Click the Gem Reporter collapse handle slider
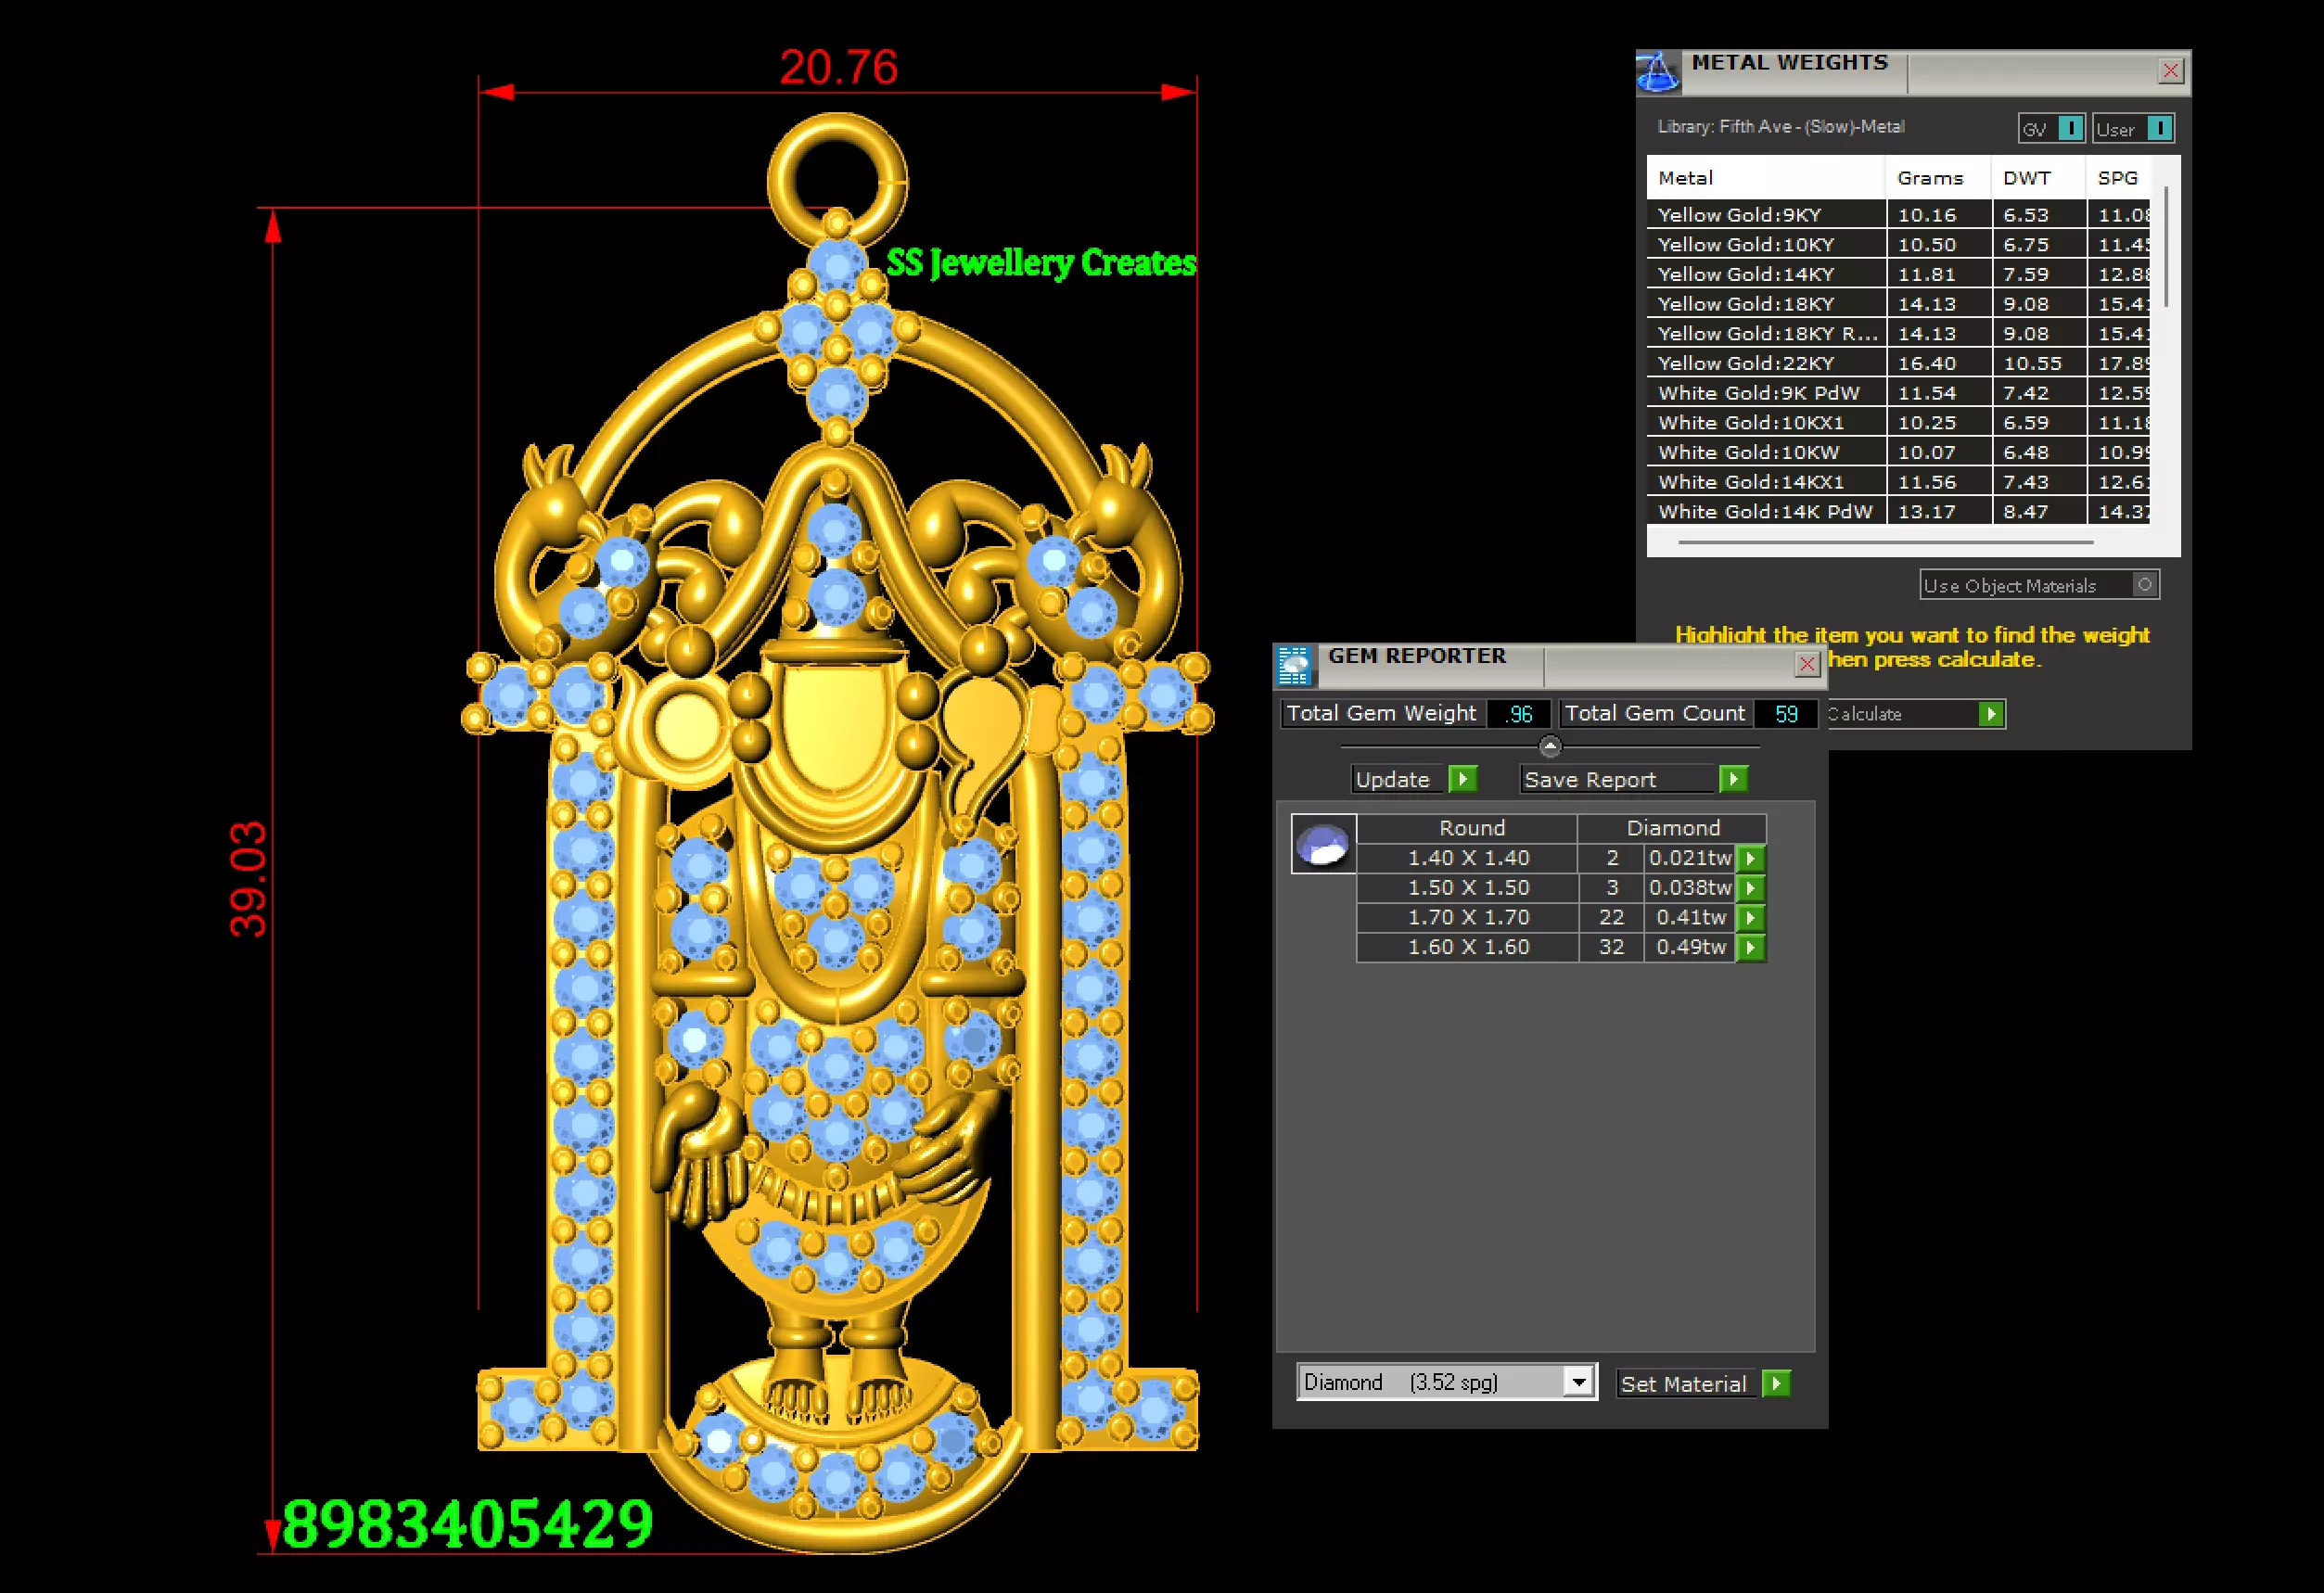This screenshot has height=1593, width=2324. 1550,746
